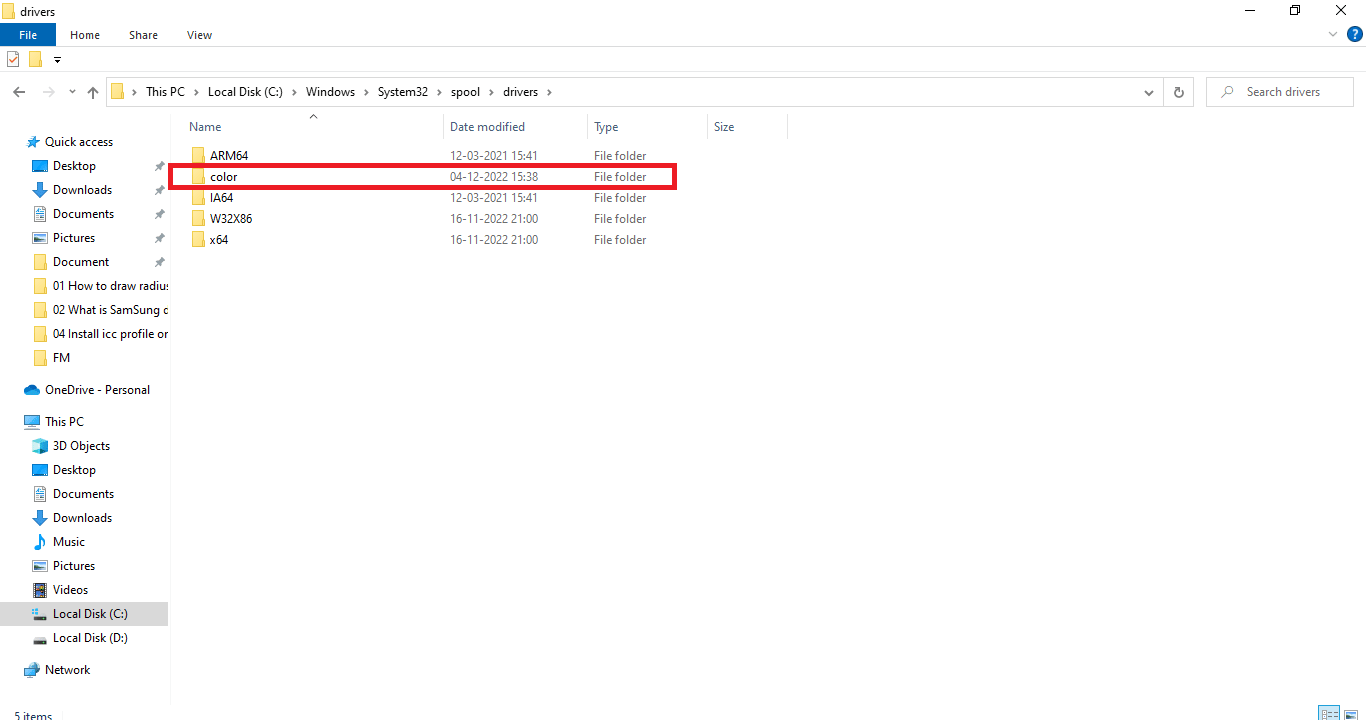
Task: Click Windows breadcrumb in address bar
Action: pos(330,92)
